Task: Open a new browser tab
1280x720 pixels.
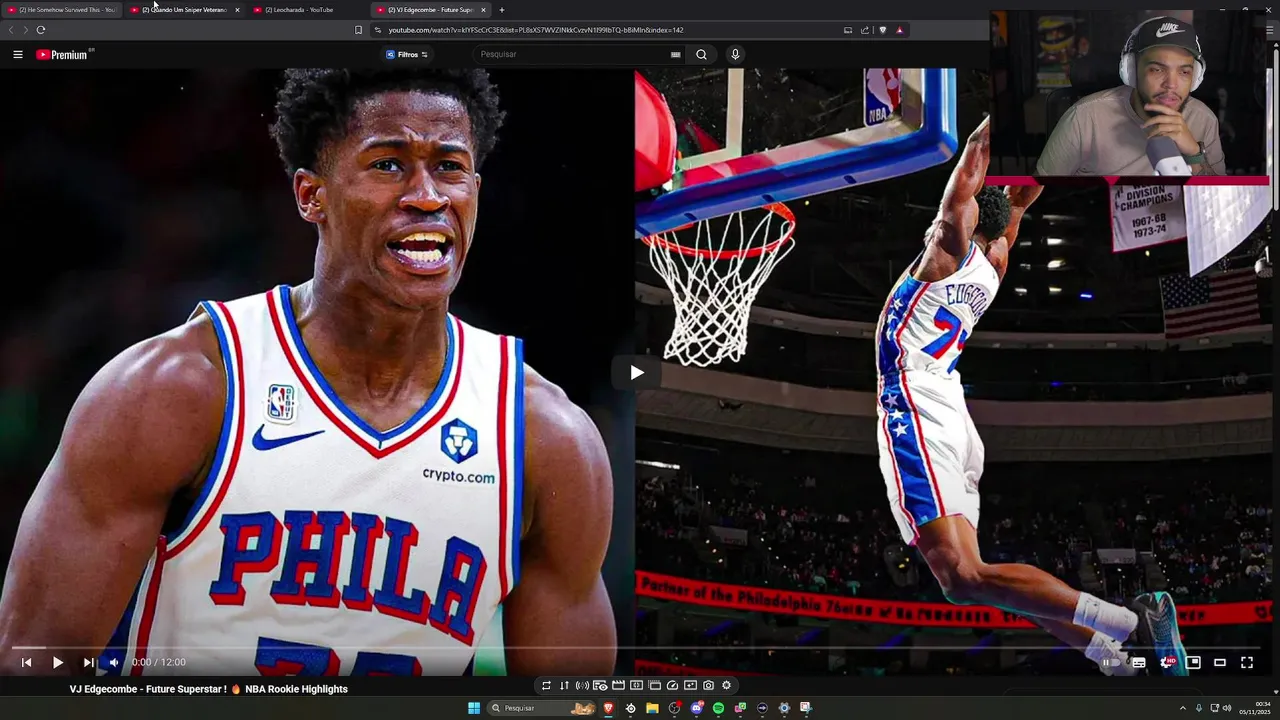Action: pyautogui.click(x=502, y=10)
